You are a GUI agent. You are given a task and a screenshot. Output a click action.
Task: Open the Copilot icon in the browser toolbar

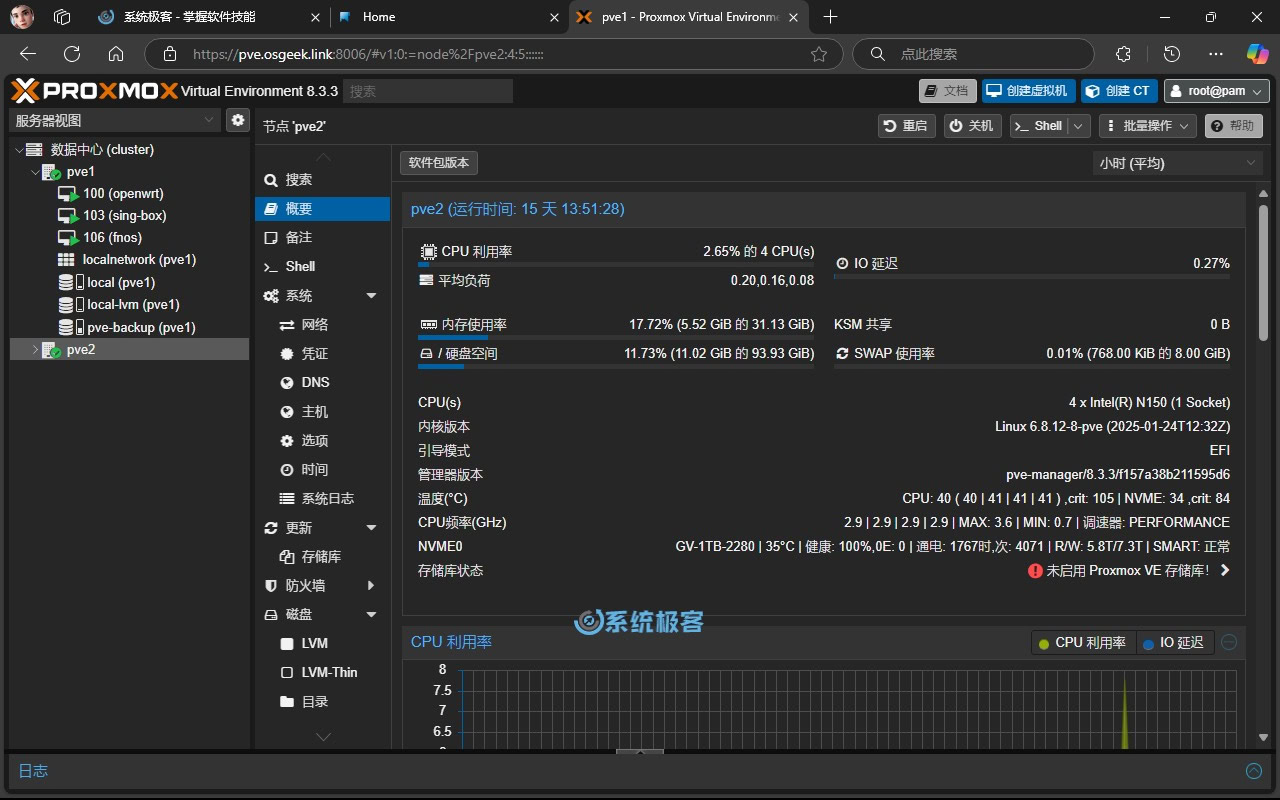(x=1256, y=54)
